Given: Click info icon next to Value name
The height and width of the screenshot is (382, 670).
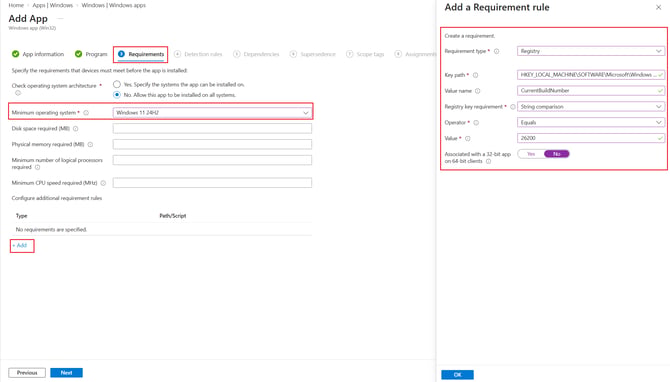Looking at the screenshot, I should (478, 91).
